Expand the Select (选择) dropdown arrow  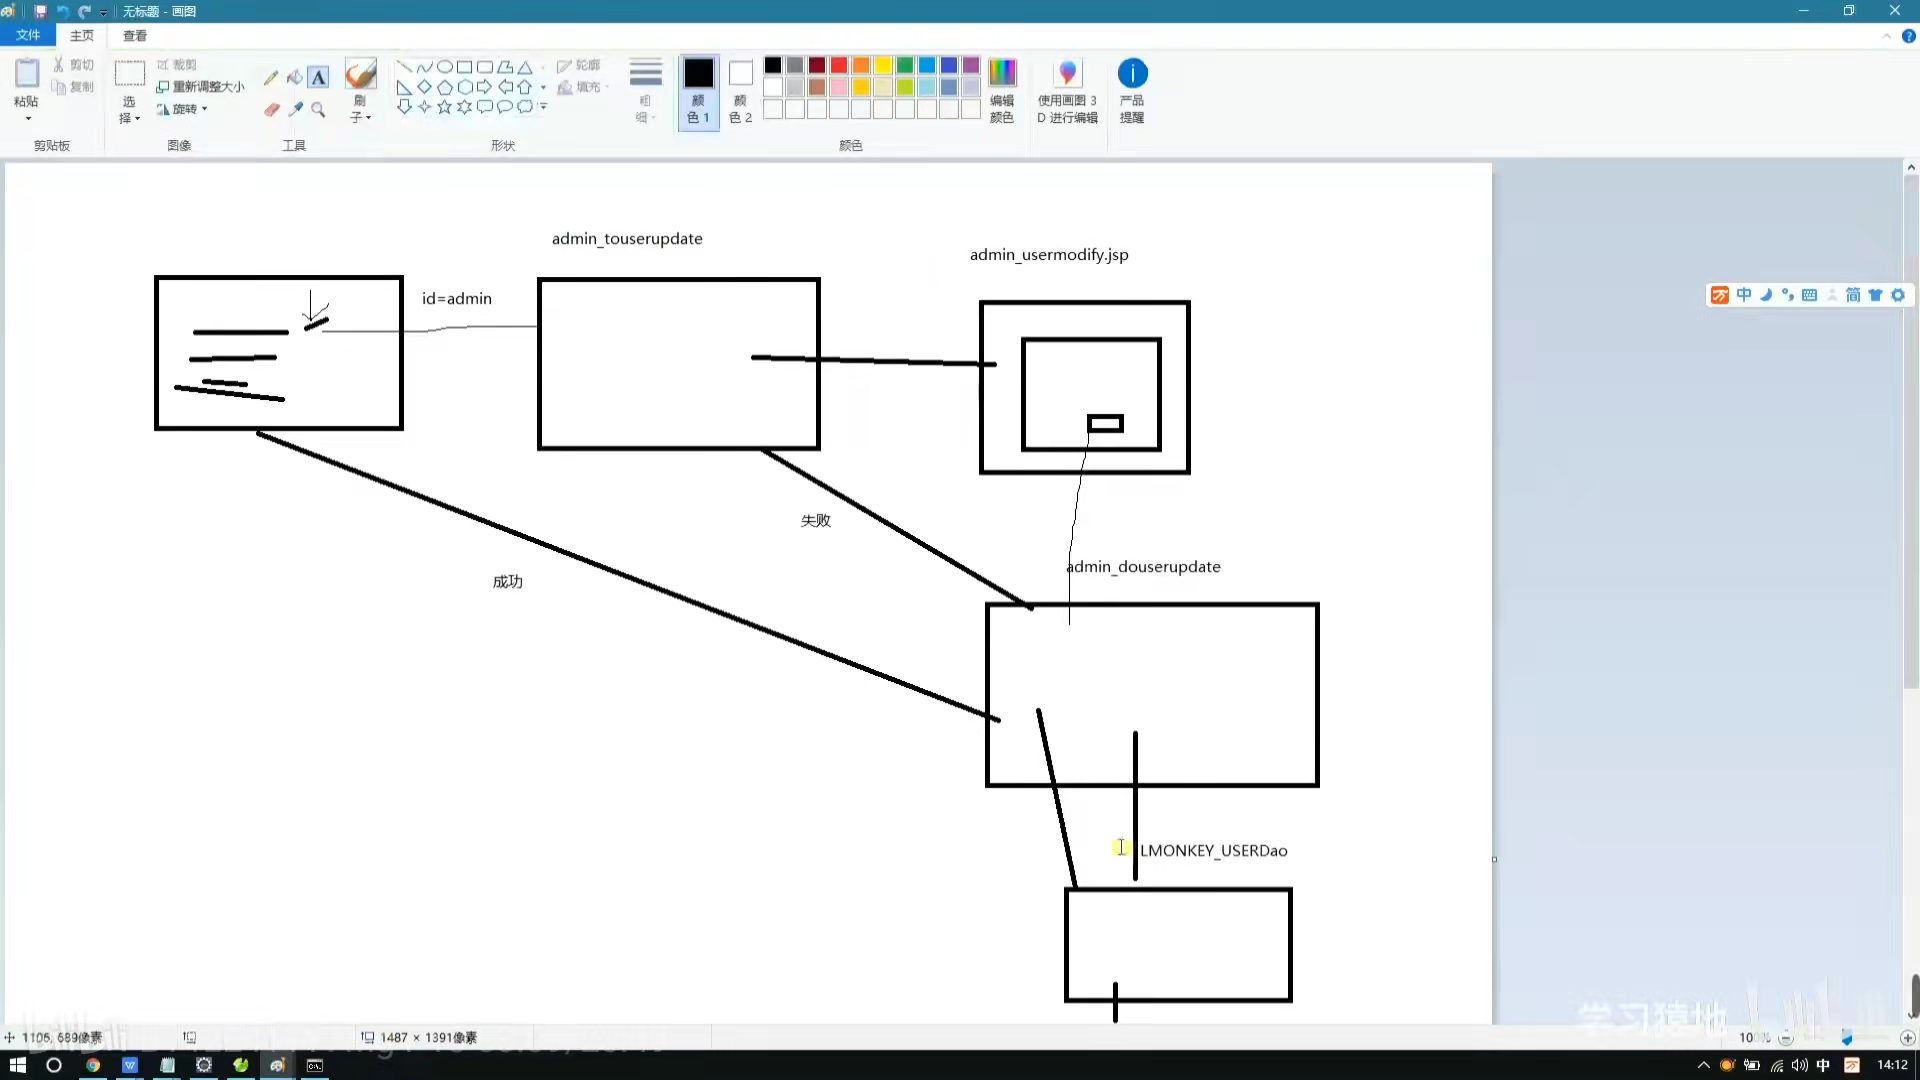pos(137,118)
